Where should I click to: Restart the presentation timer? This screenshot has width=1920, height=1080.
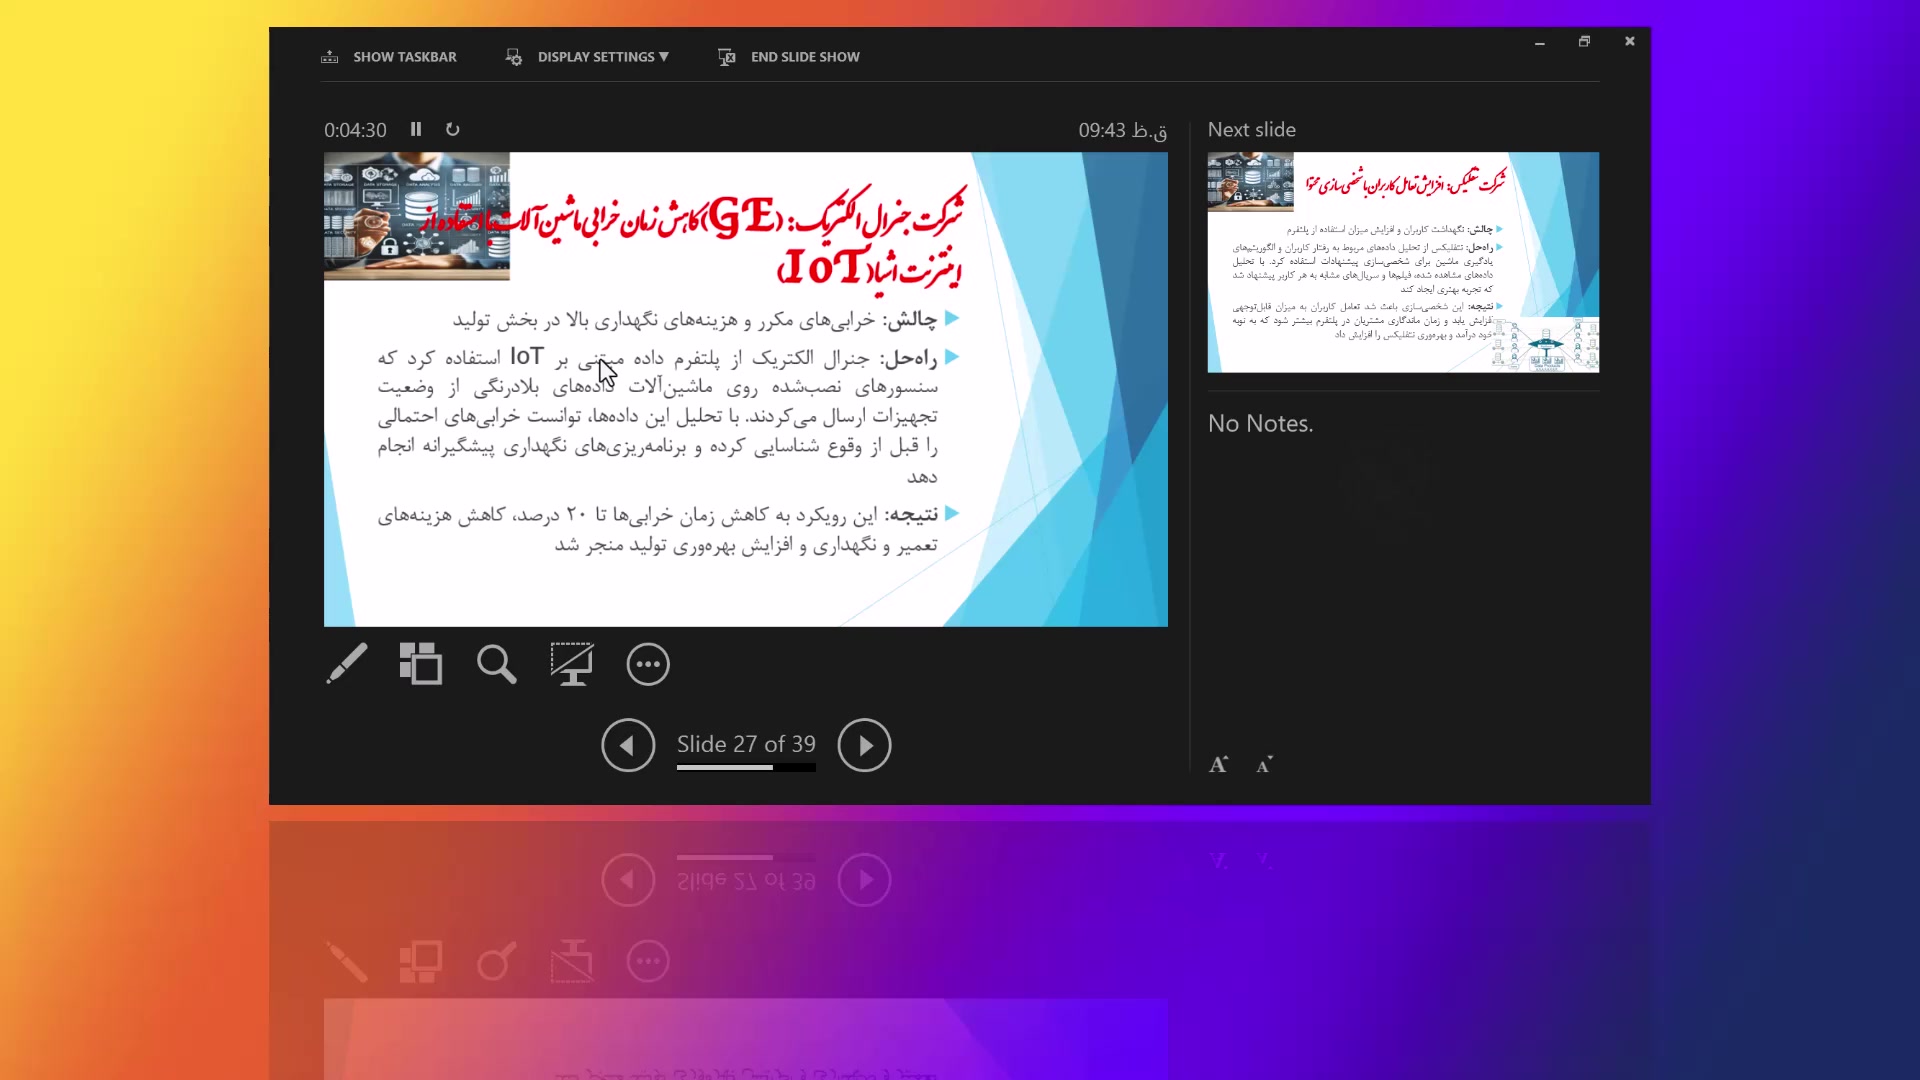tap(452, 129)
